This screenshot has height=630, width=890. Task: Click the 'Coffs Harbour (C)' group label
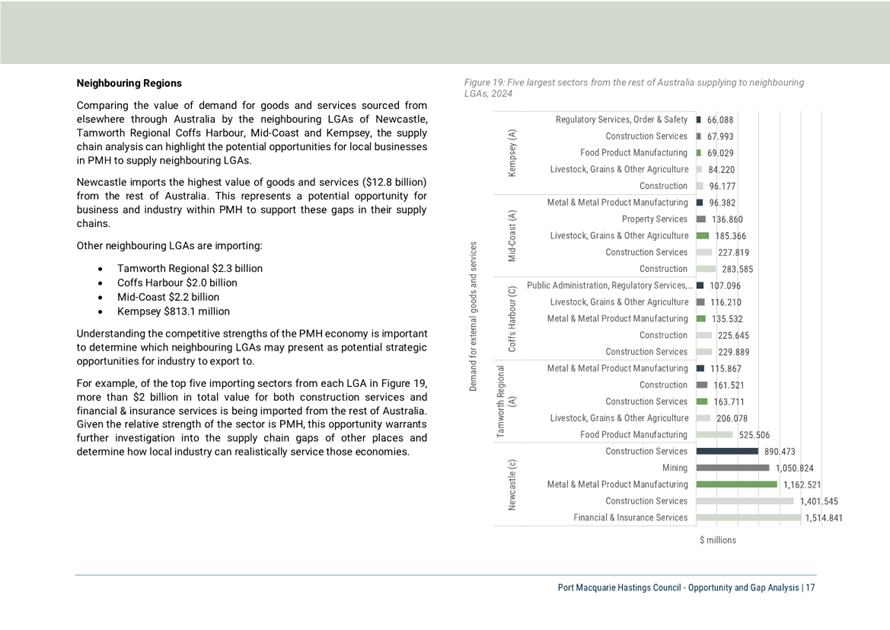click(512, 319)
